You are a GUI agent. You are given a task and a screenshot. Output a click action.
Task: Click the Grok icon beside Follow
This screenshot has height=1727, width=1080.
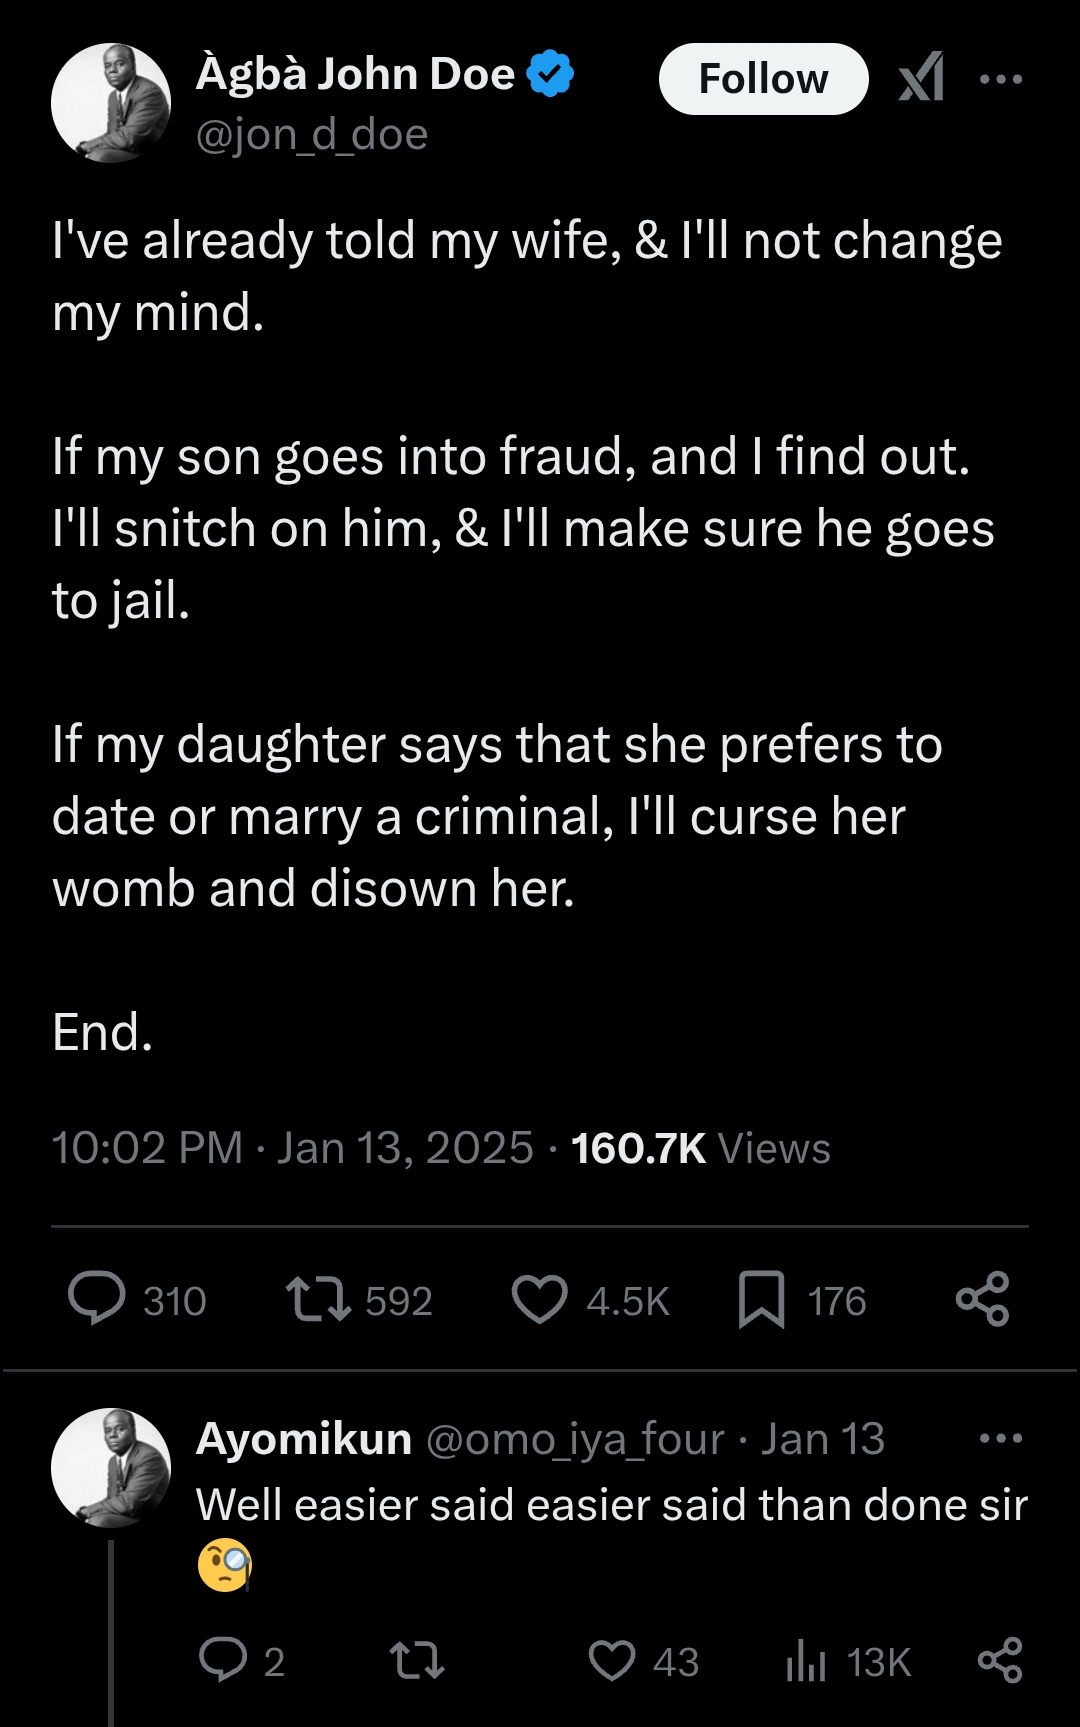[x=921, y=78]
